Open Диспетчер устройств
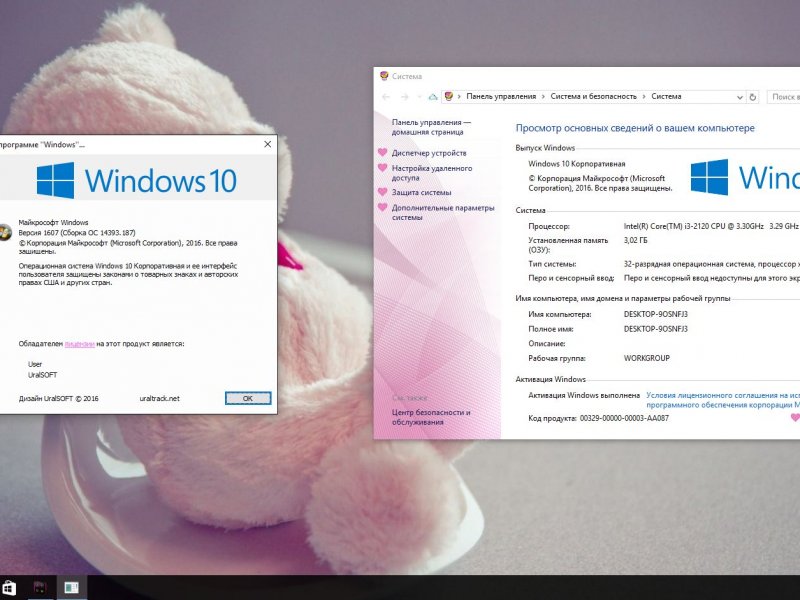The width and height of the screenshot is (800, 600). pos(429,153)
